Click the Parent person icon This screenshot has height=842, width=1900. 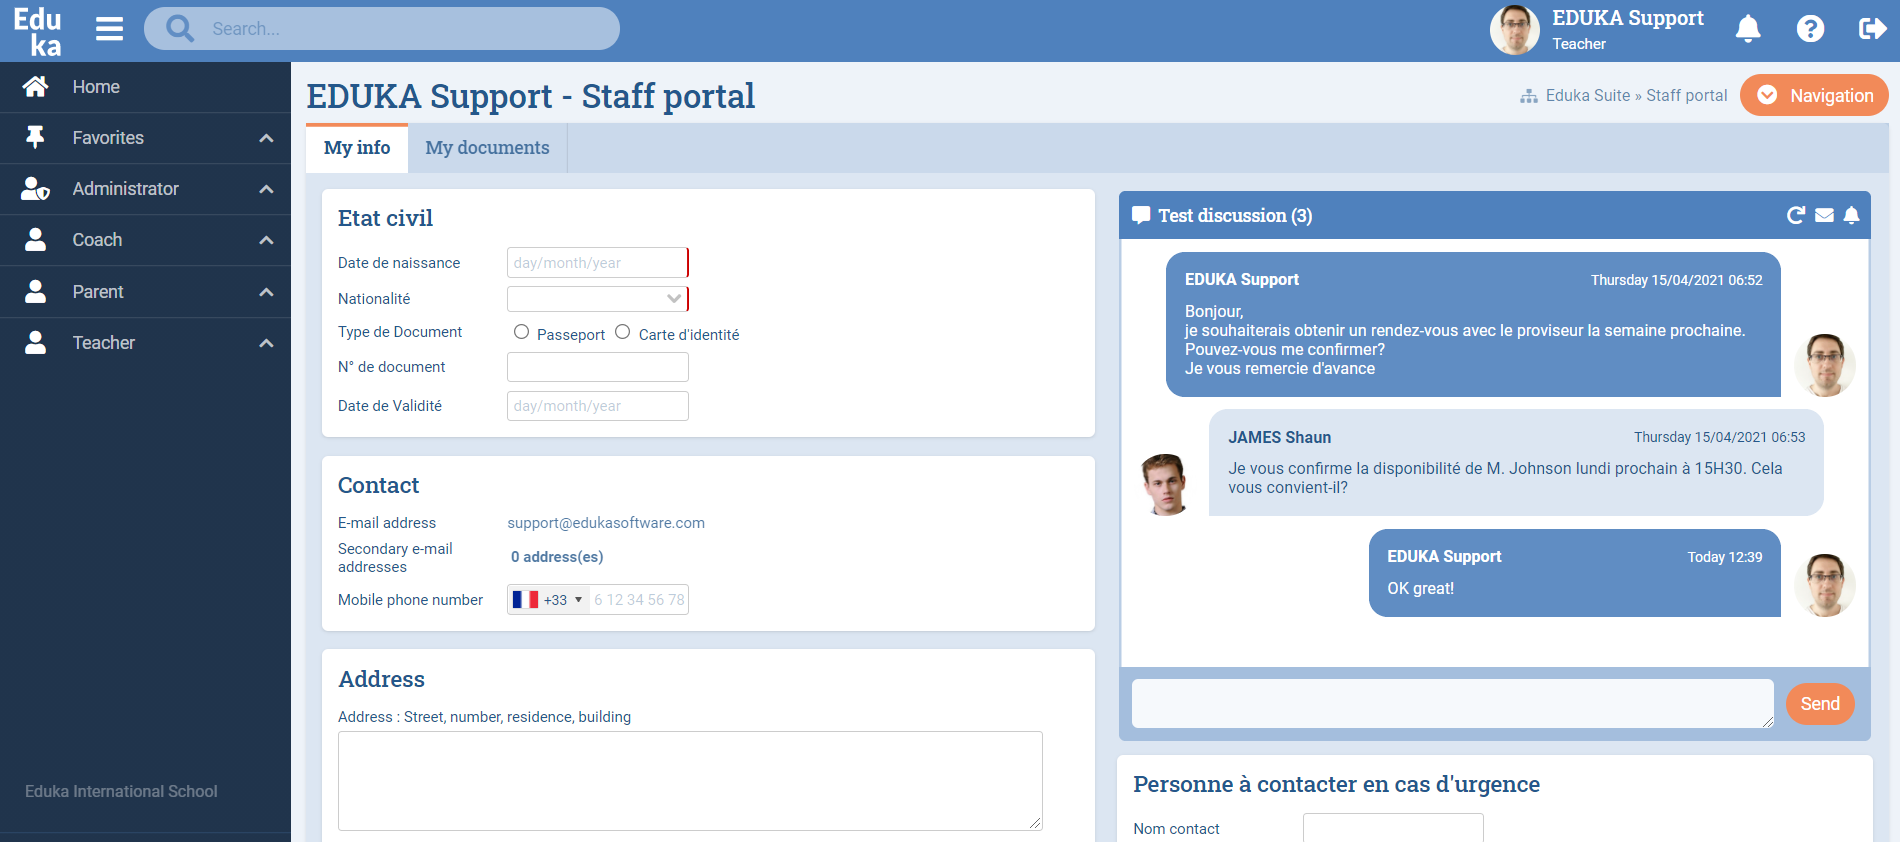[35, 292]
